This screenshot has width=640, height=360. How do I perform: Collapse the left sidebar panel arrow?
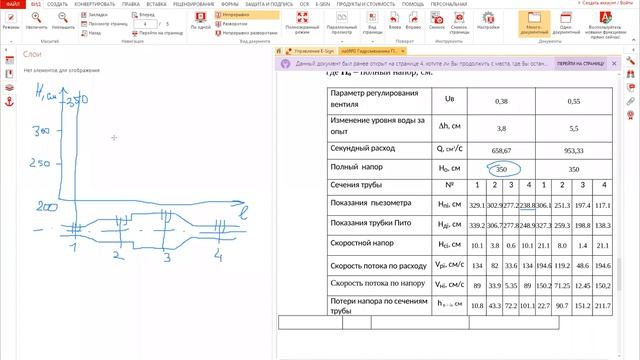(6, 50)
